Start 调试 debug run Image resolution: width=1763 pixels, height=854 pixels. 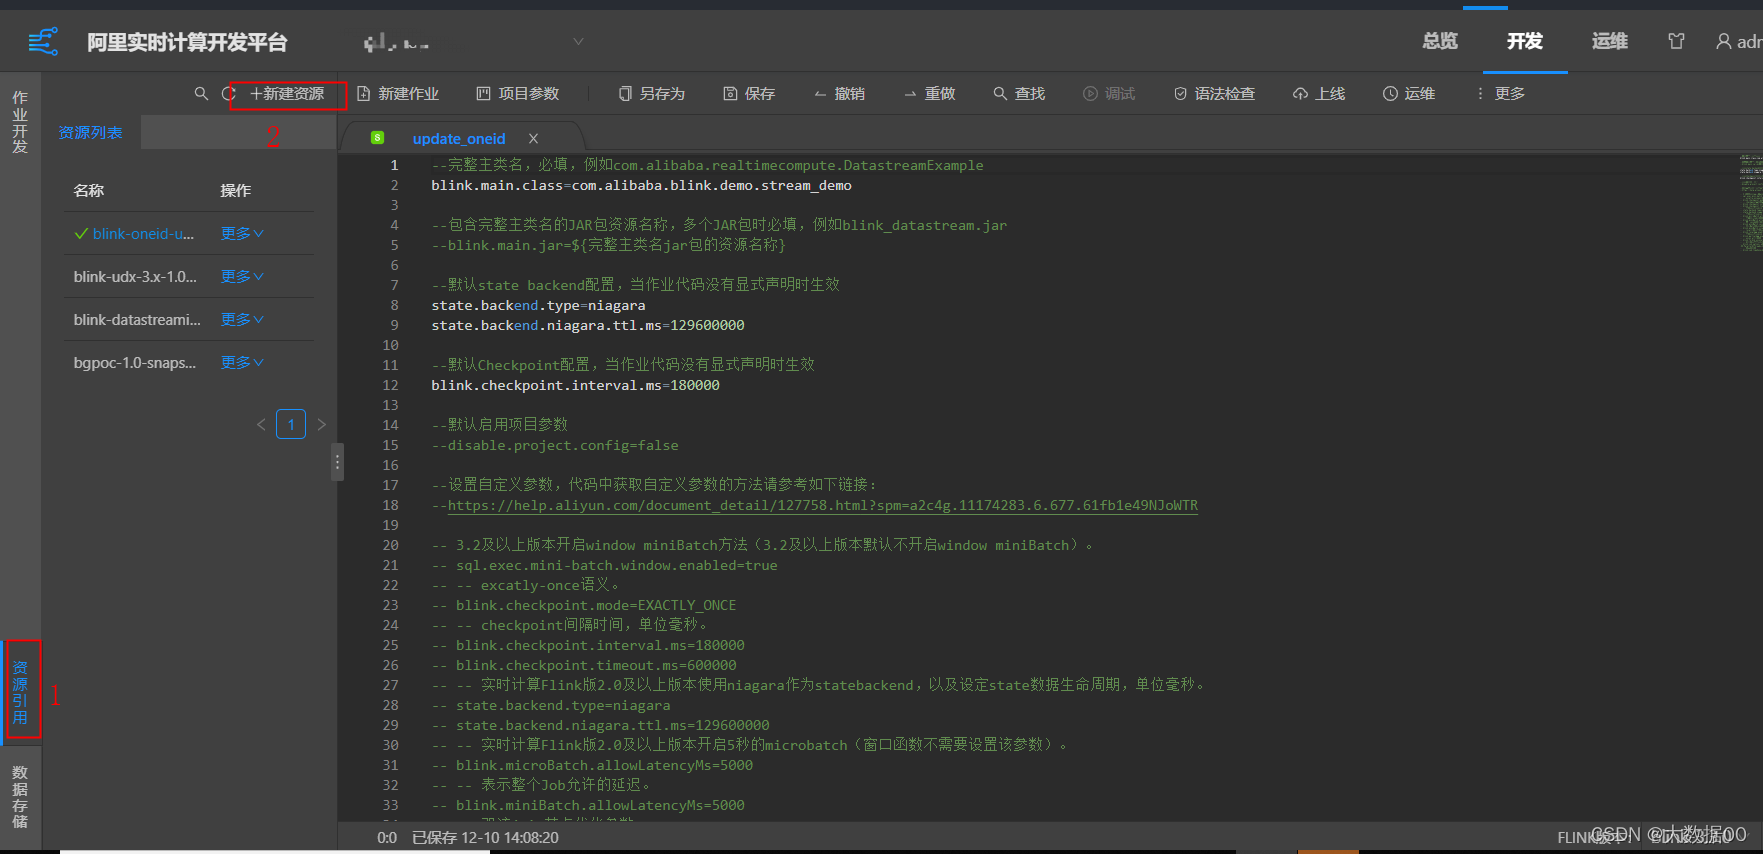(x=1109, y=93)
